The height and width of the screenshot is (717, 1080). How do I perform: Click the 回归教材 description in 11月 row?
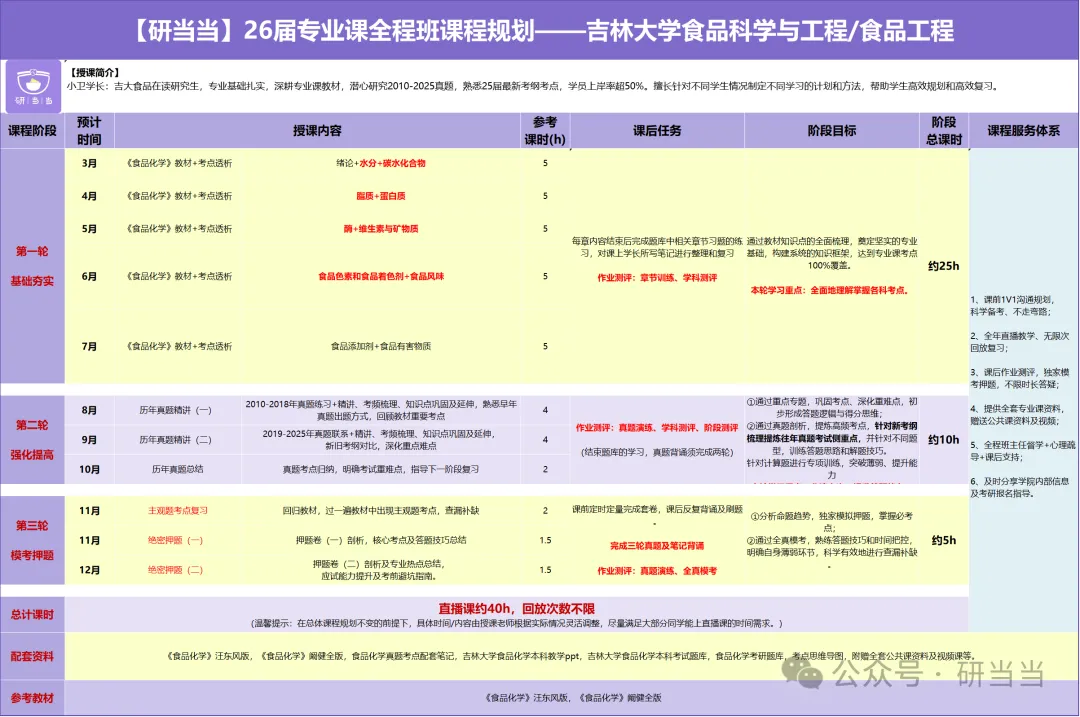tap(381, 510)
